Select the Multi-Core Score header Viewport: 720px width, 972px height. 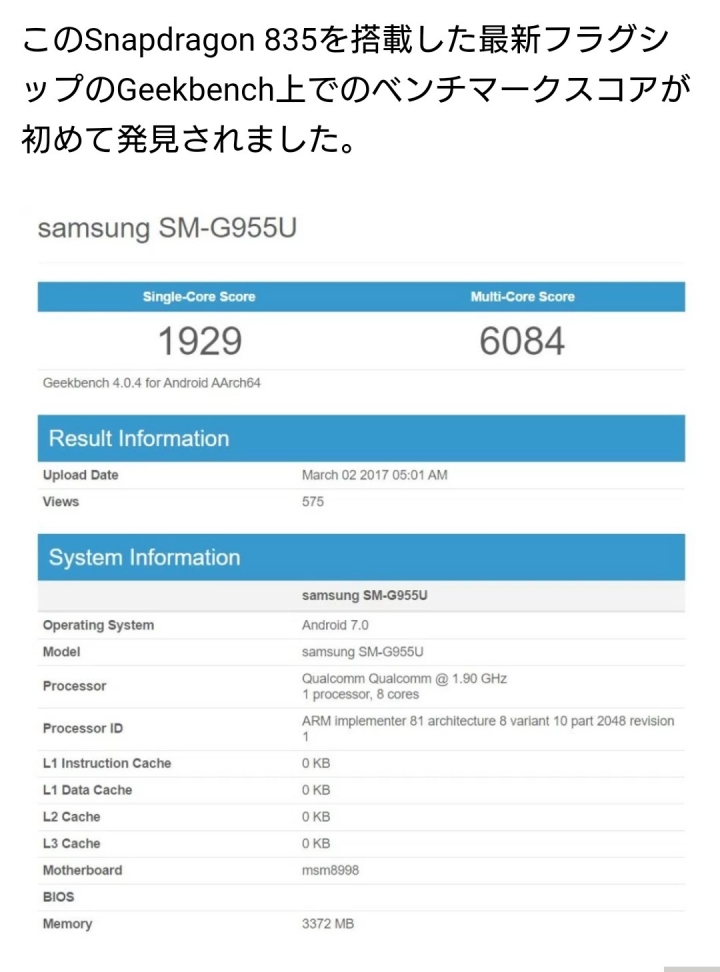pyautogui.click(x=522, y=297)
